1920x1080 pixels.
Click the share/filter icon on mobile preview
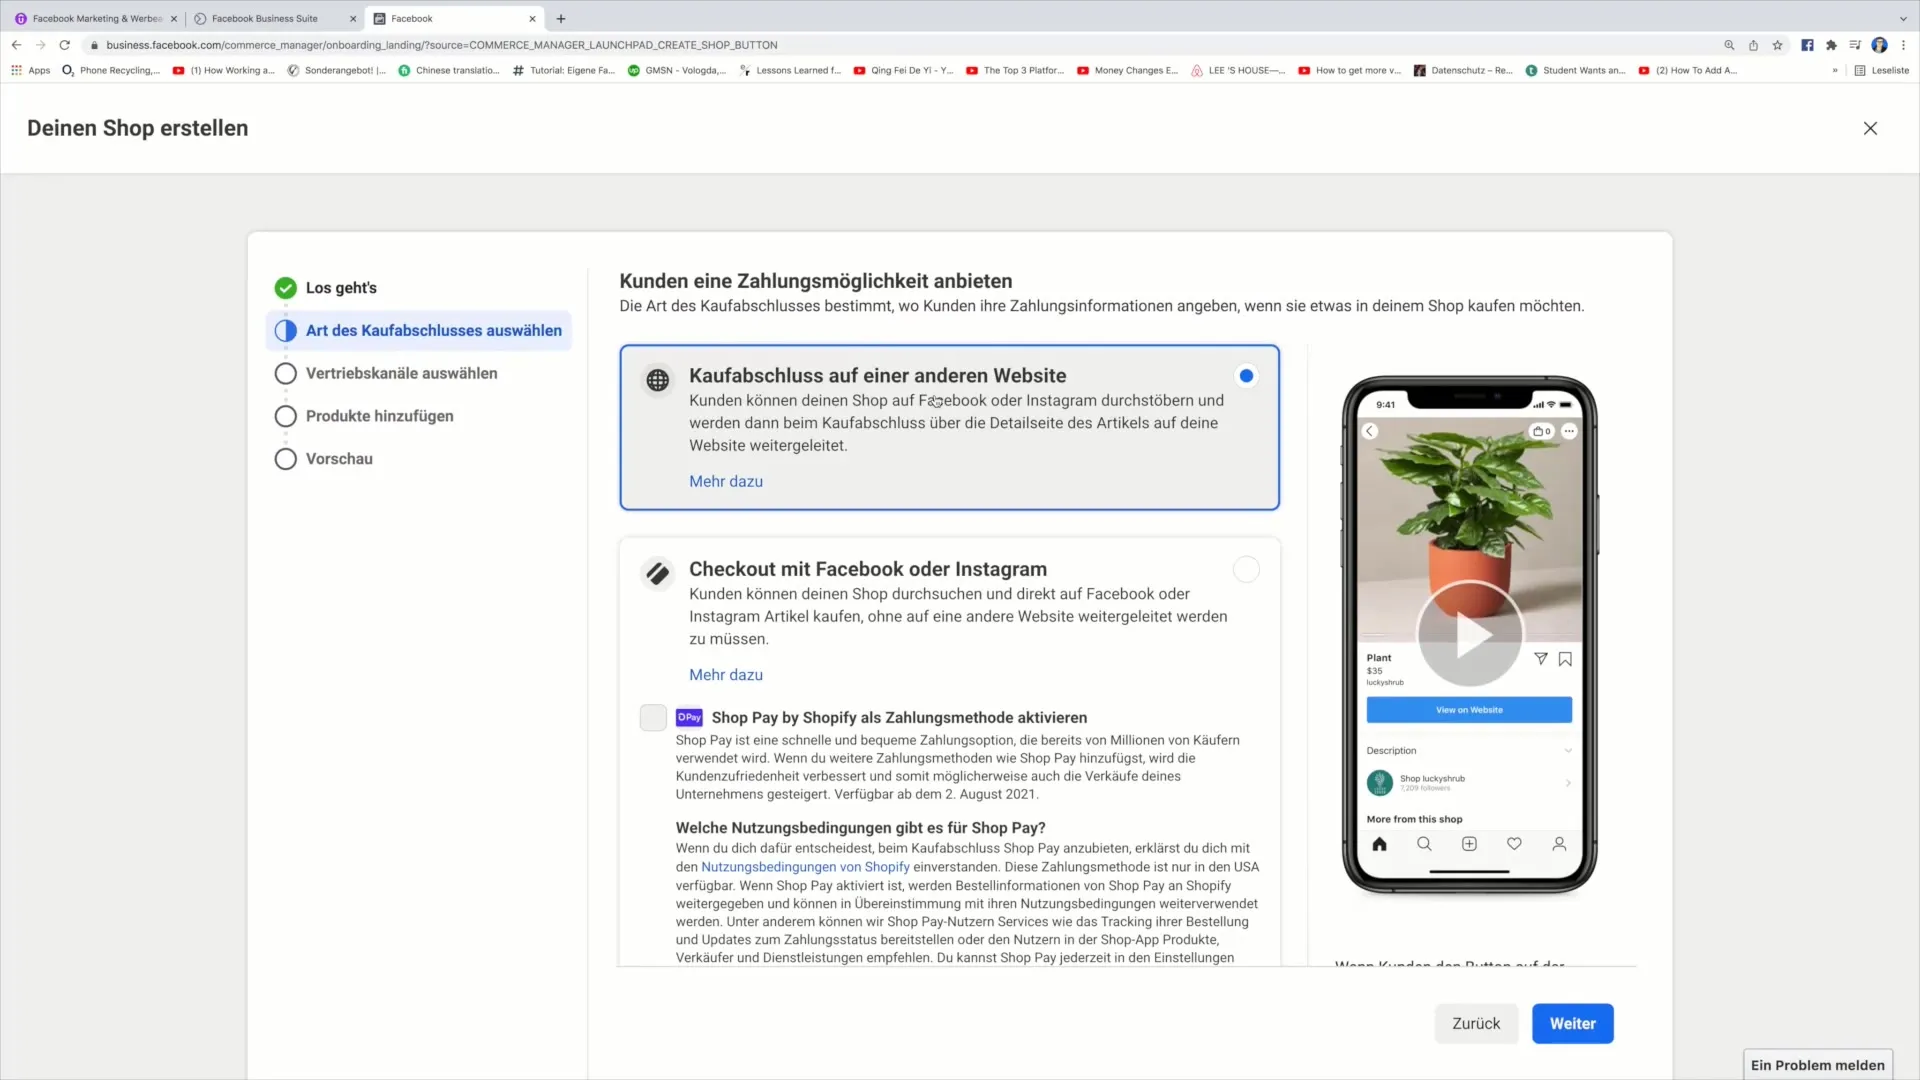1539,658
